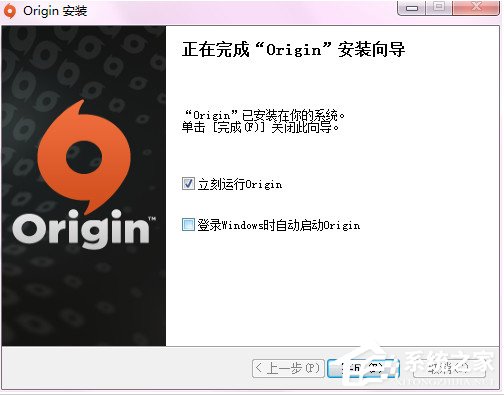Enable 登录Windows时自动启动Origin checkbox
Screen dimensions: 504x395
pyautogui.click(x=188, y=225)
